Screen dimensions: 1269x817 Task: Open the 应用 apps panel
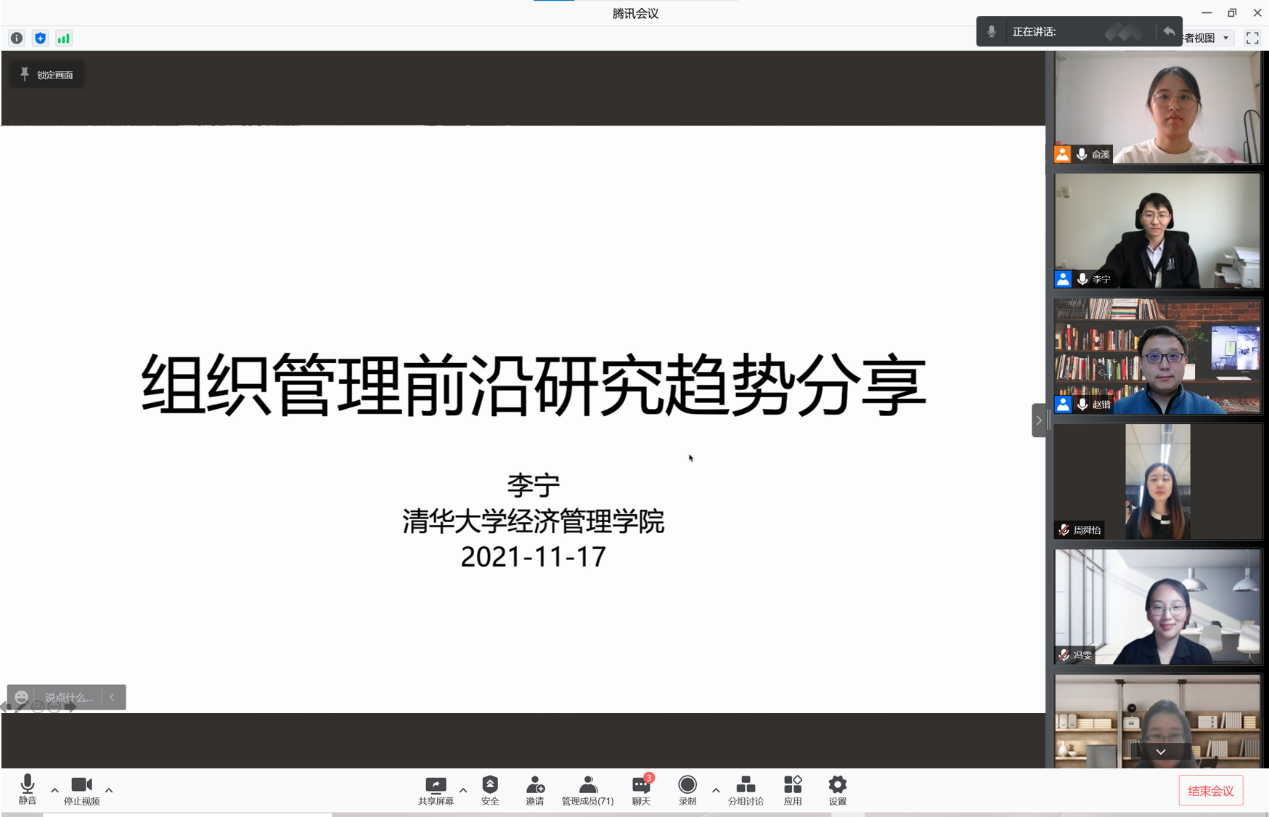pyautogui.click(x=793, y=790)
